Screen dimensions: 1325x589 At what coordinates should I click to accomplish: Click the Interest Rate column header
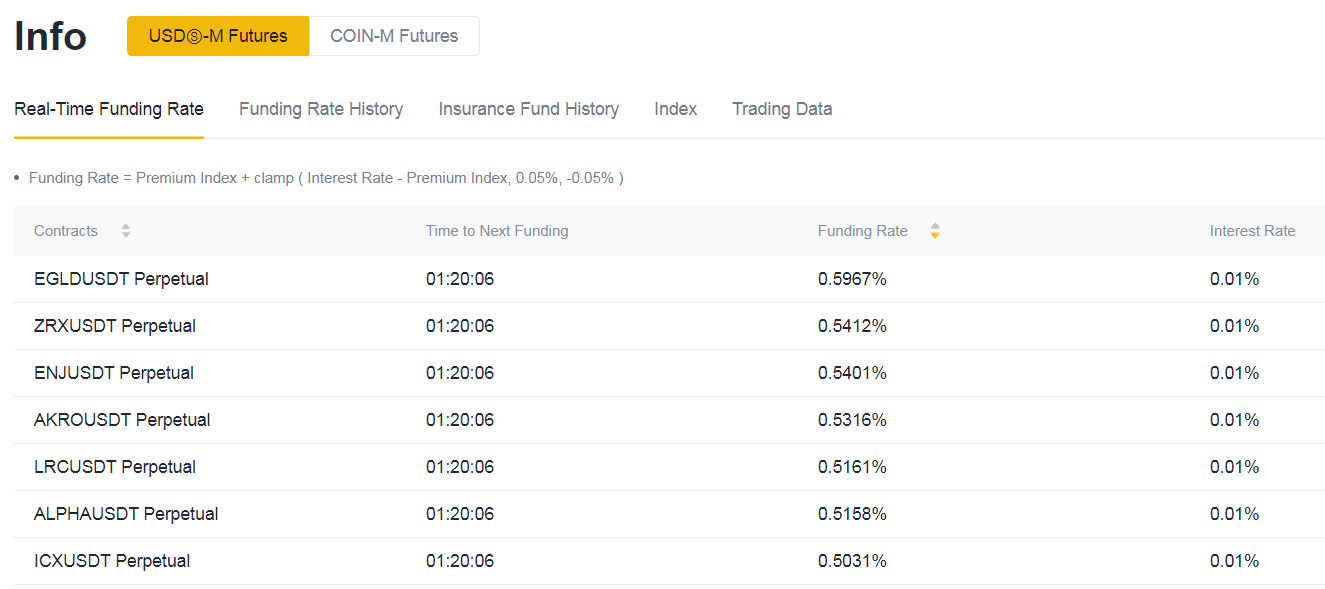pos(1252,231)
